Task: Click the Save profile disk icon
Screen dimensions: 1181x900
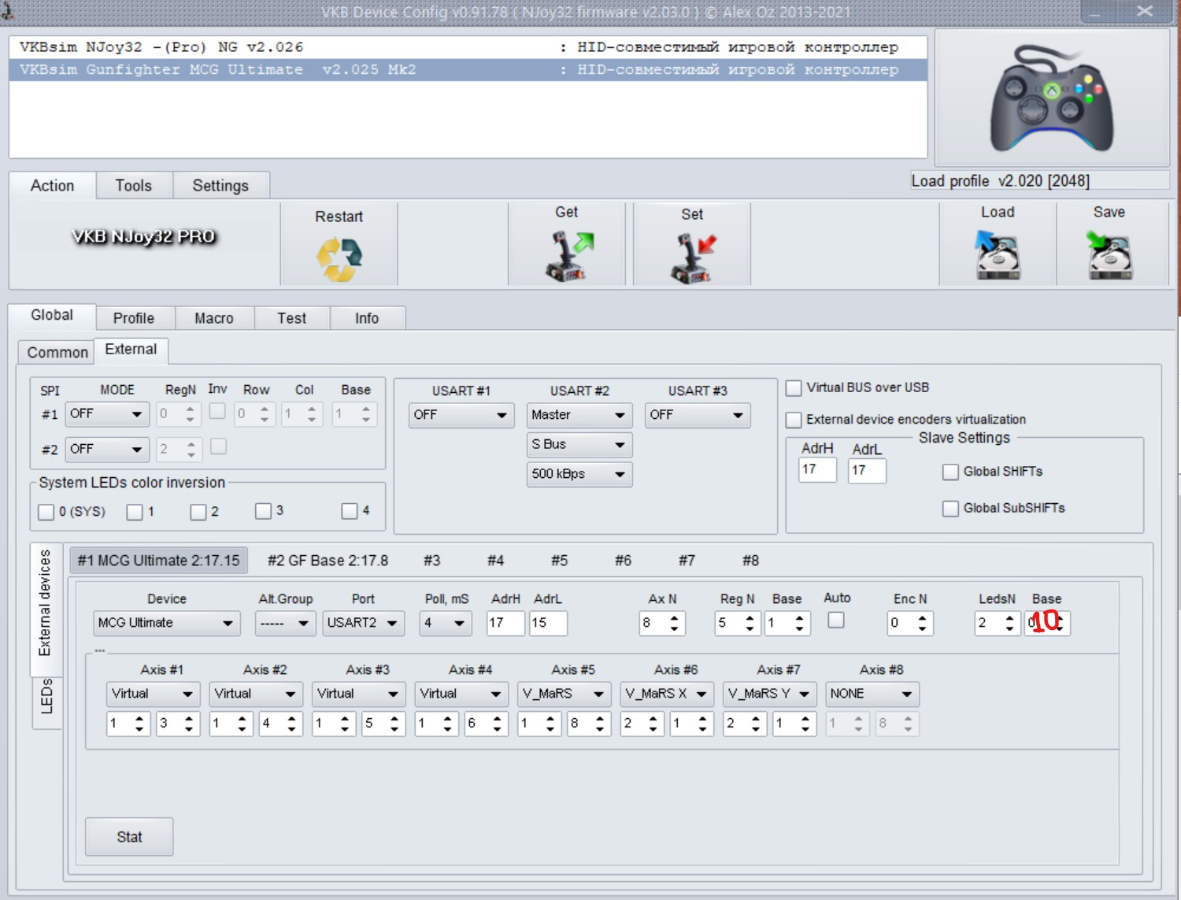Action: pos(1109,256)
